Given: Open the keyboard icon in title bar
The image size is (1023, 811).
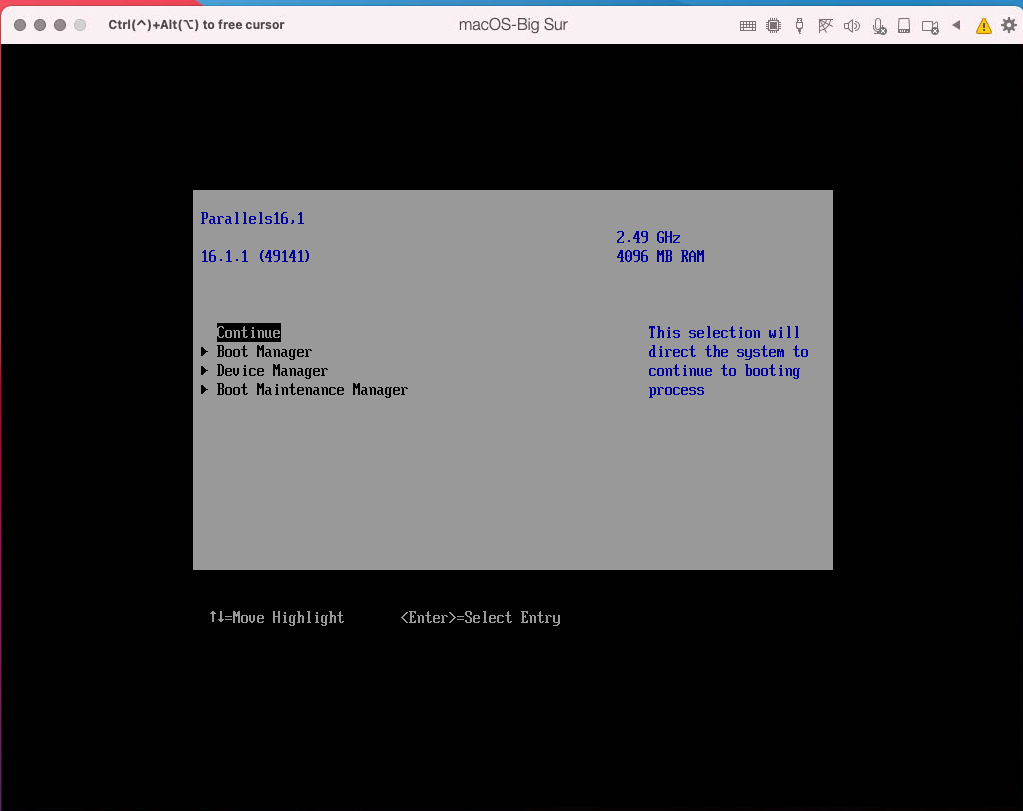Looking at the screenshot, I should 748,26.
